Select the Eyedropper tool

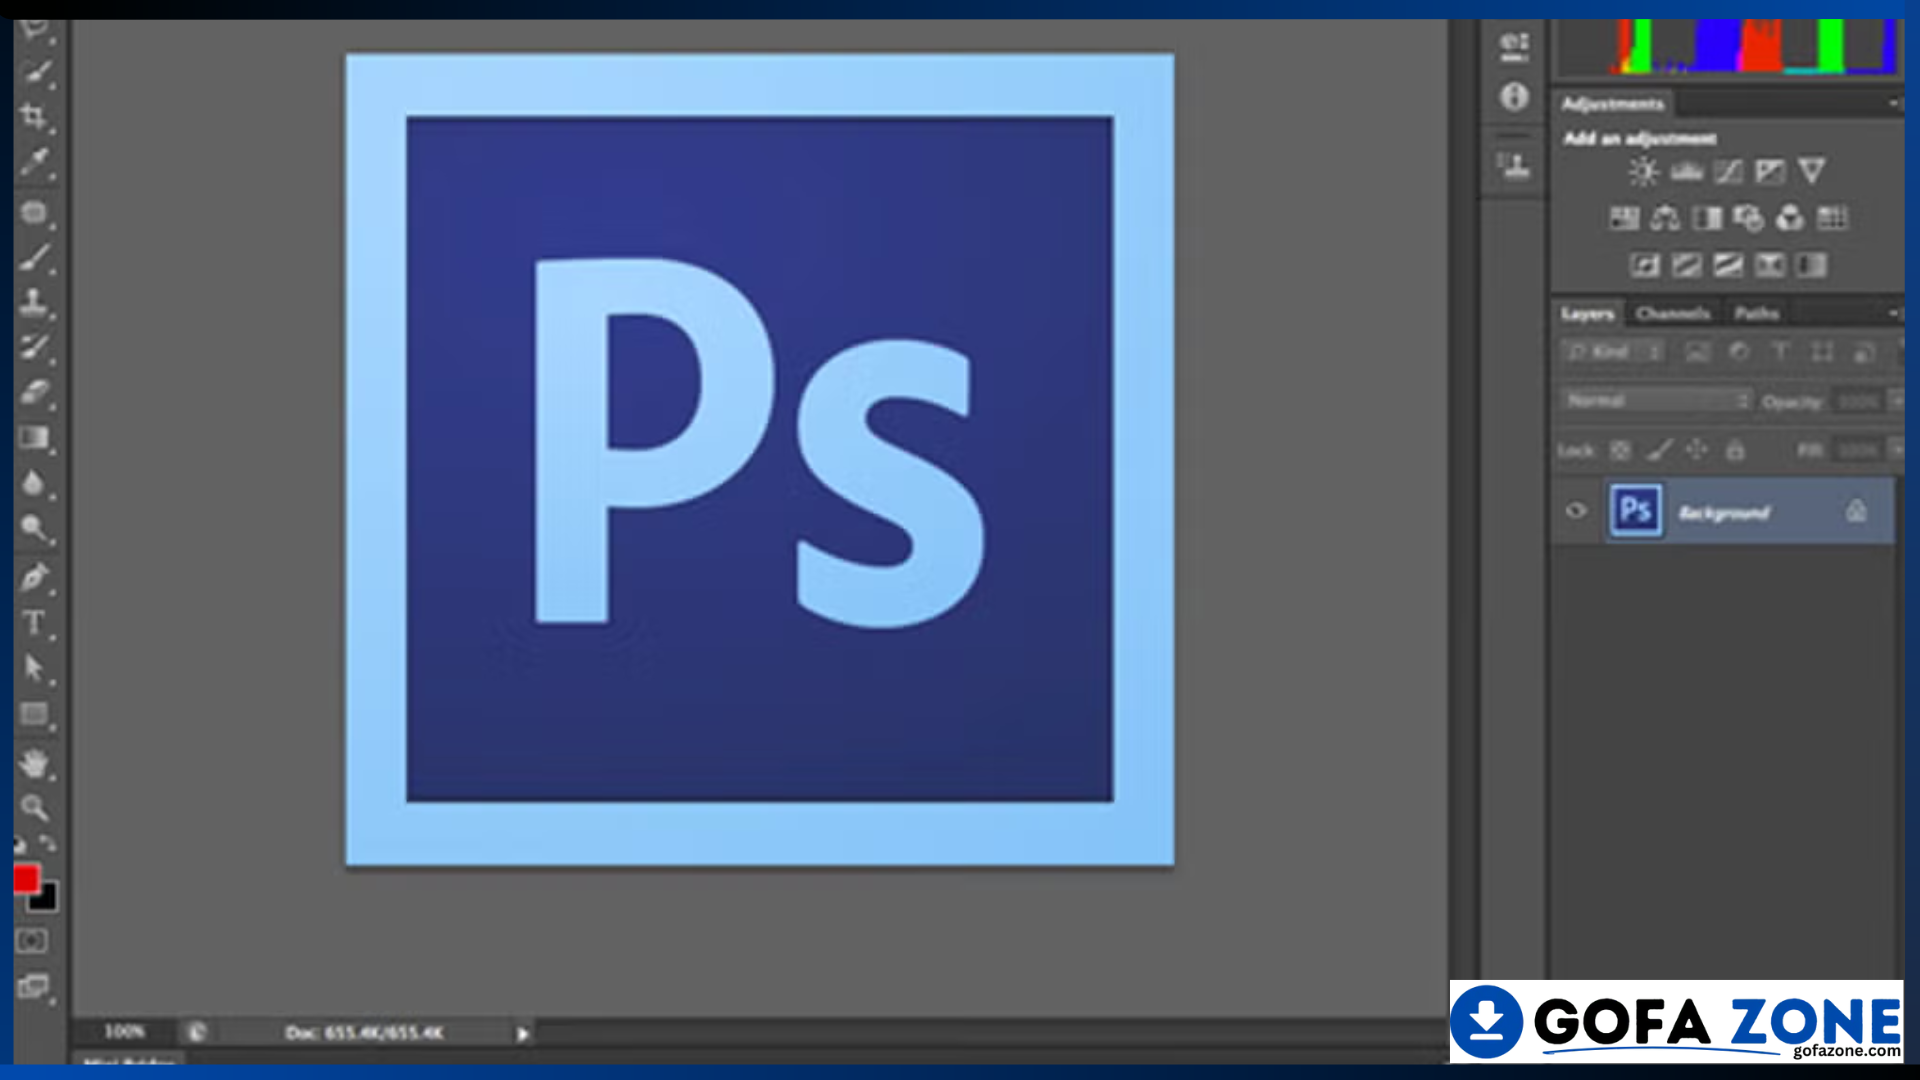pos(35,162)
